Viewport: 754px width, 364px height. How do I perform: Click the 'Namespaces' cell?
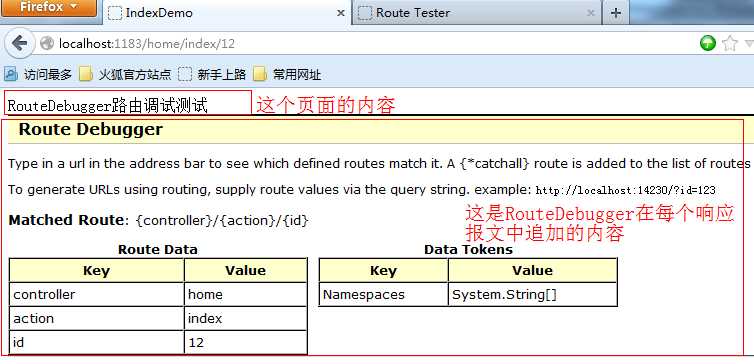(383, 294)
